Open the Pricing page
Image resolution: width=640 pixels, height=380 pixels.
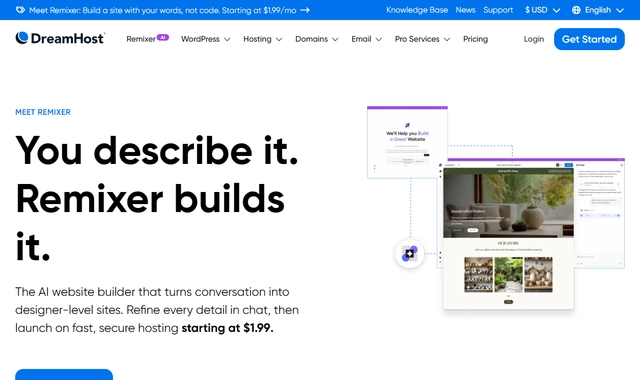click(475, 39)
